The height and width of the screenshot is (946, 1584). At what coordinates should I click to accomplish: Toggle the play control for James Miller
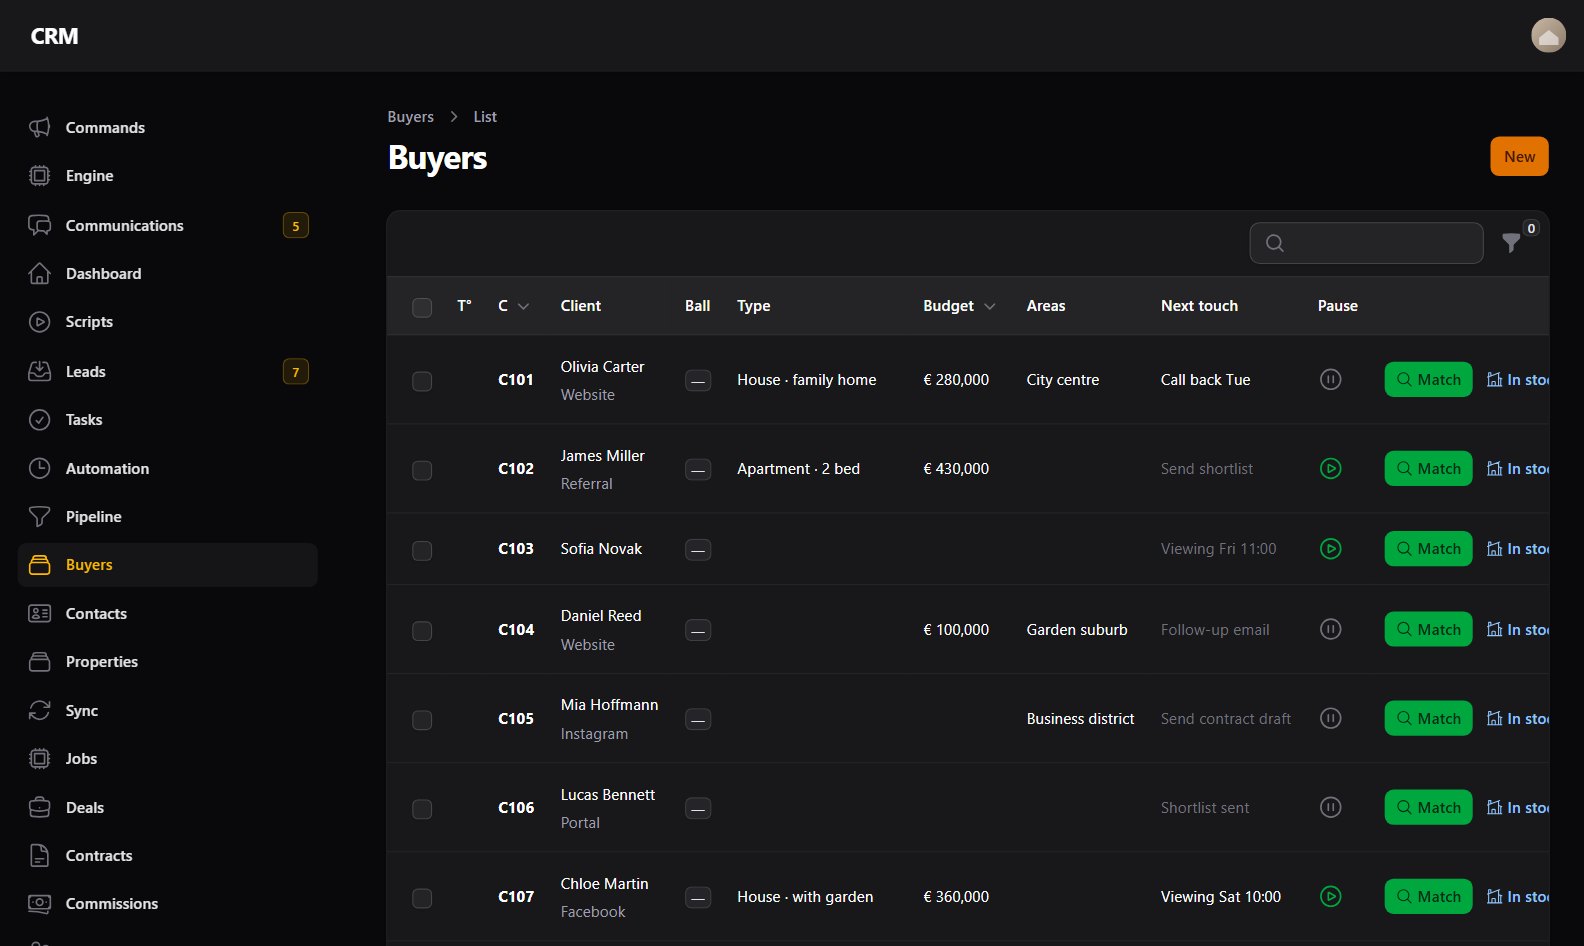1330,468
